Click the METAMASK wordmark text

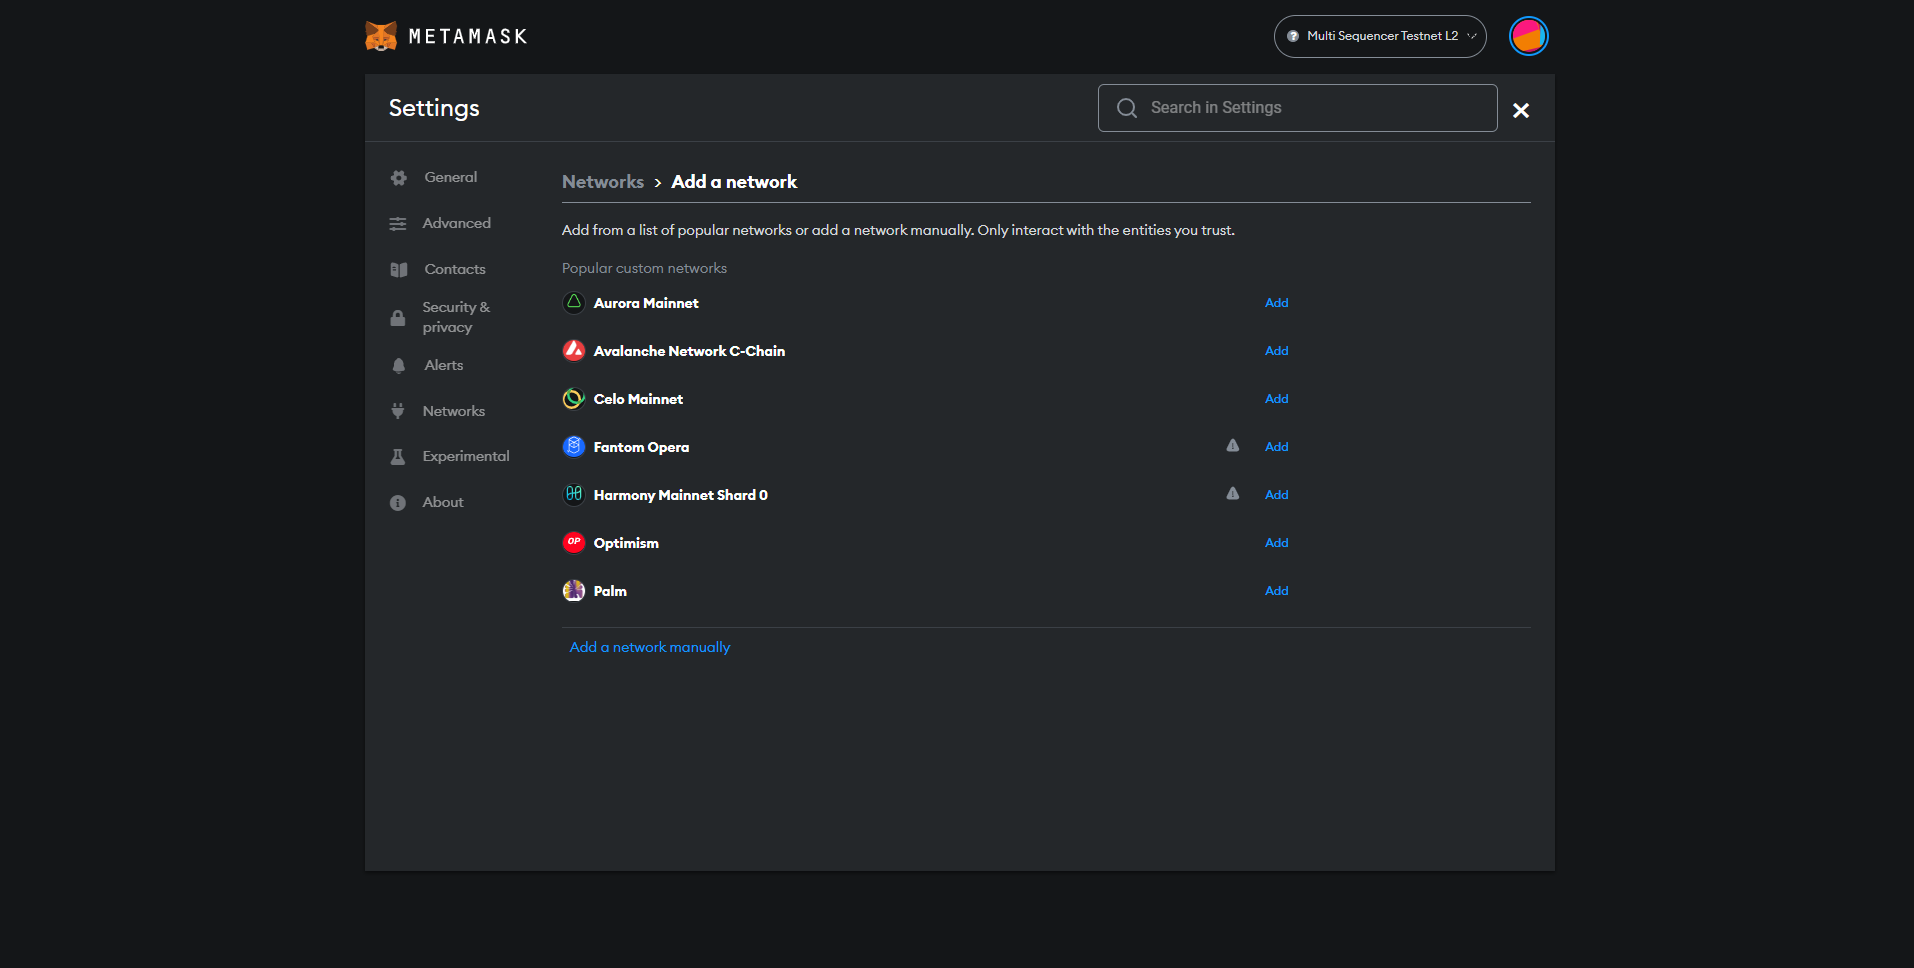(468, 37)
